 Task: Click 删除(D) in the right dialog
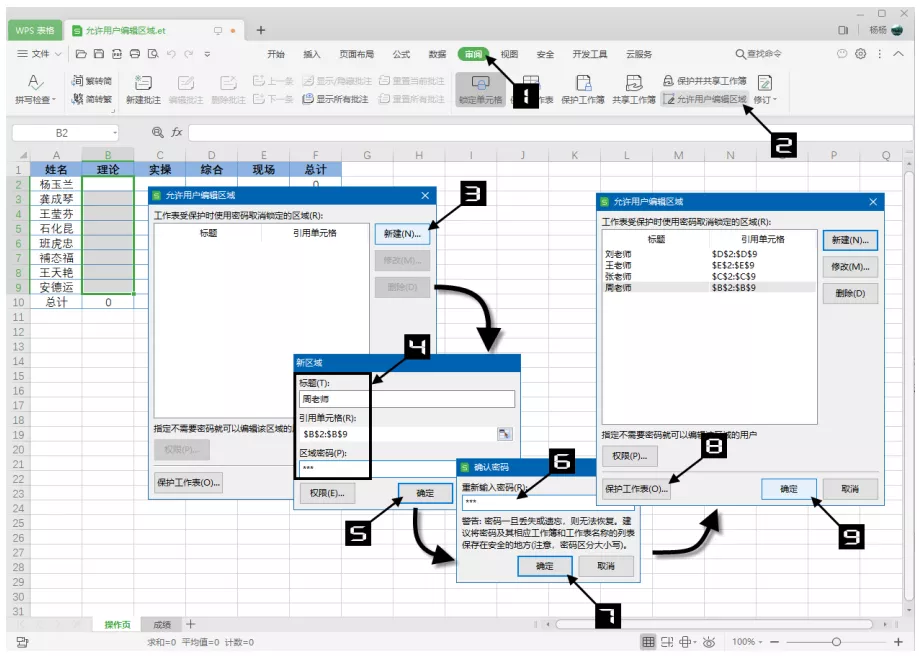tap(850, 293)
